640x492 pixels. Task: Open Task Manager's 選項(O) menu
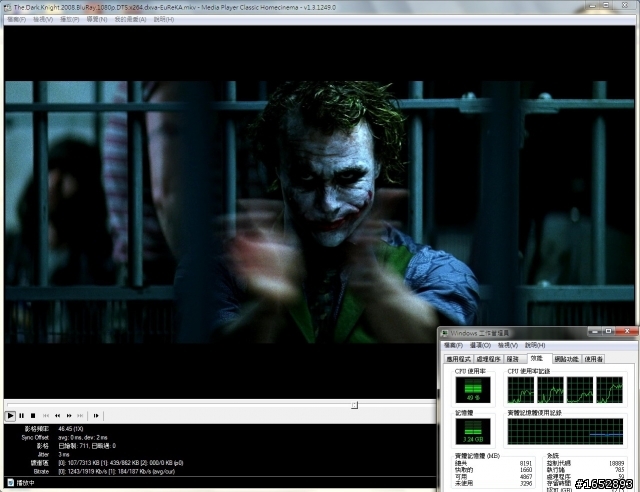pos(480,345)
